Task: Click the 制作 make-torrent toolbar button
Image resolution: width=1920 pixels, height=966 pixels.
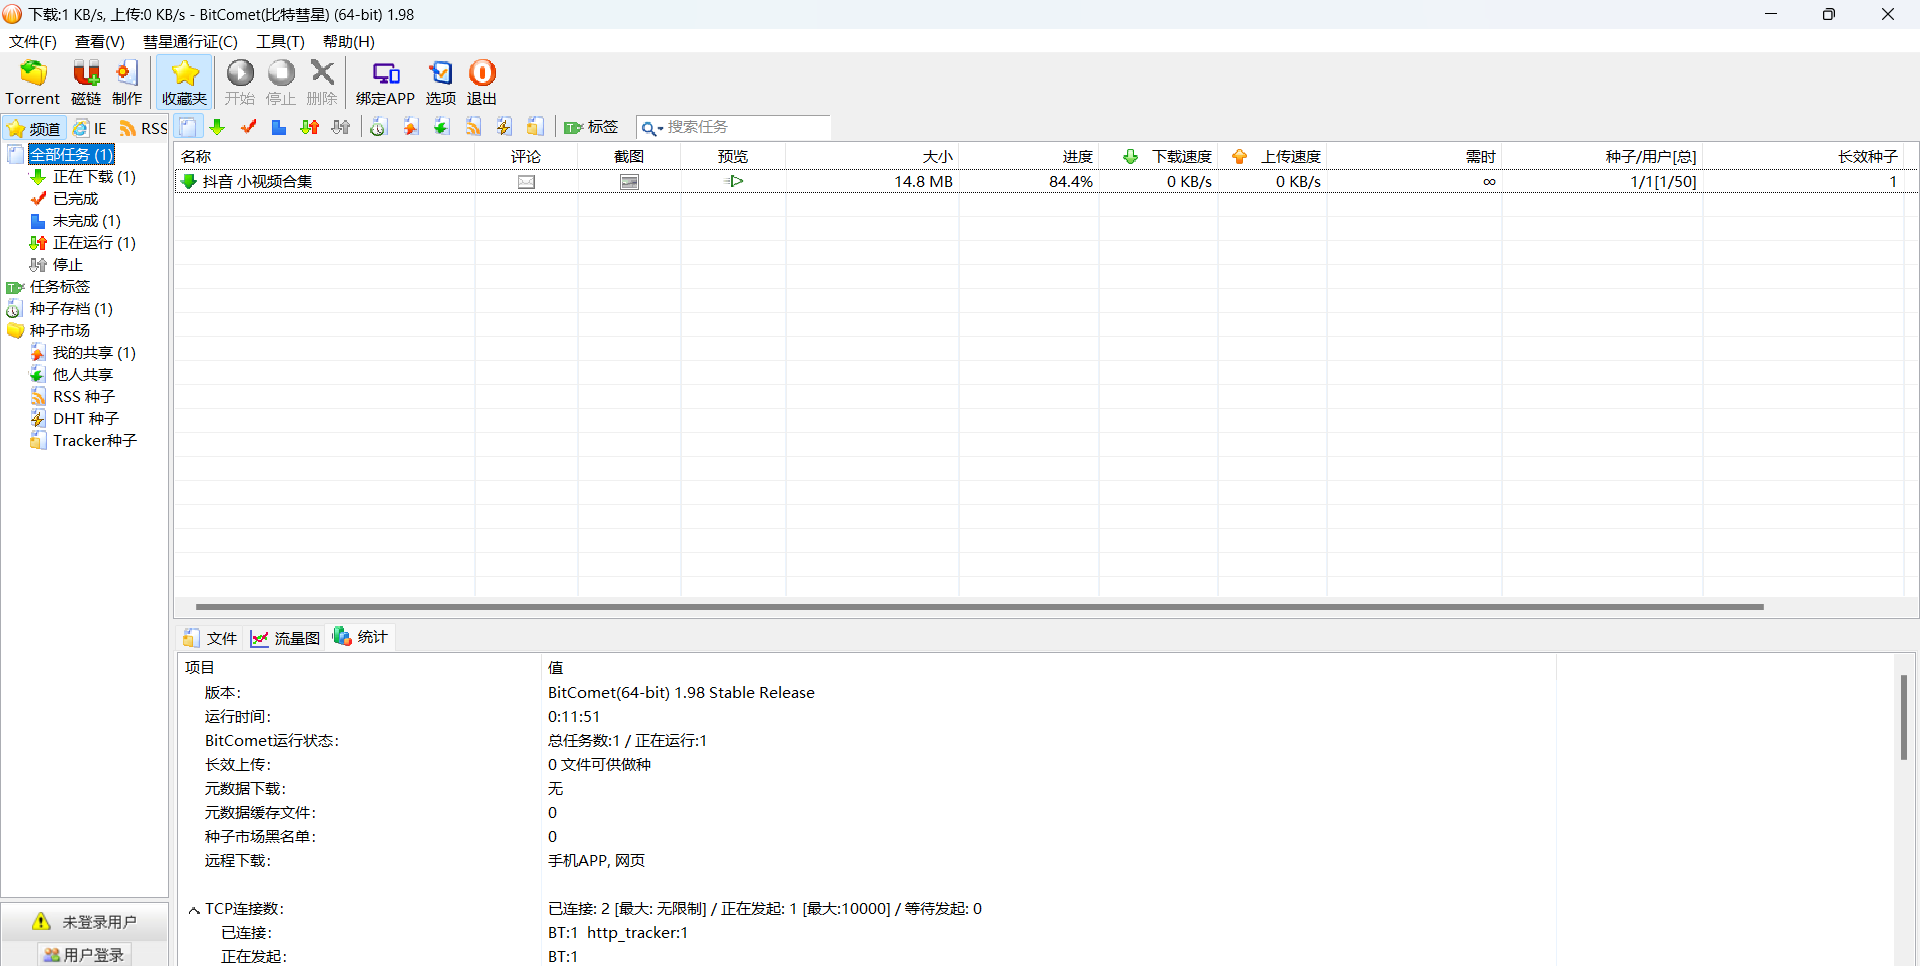Action: pos(127,82)
